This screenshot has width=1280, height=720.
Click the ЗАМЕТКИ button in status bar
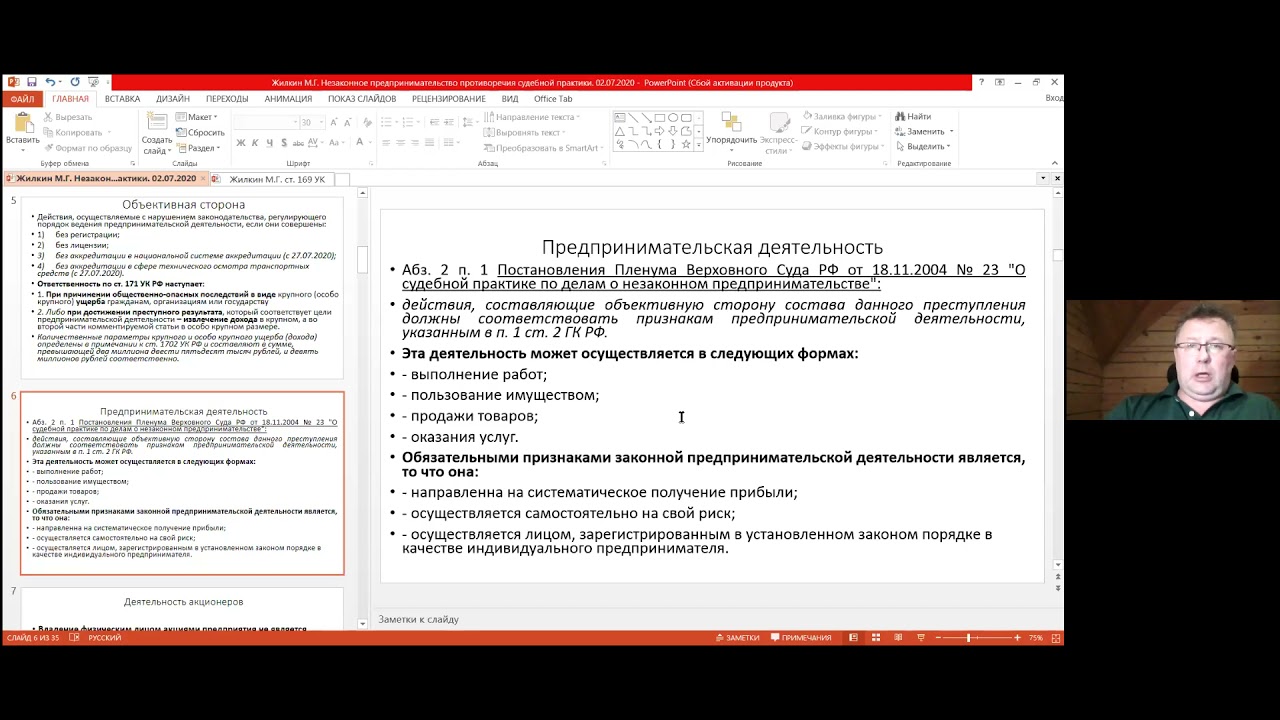pyautogui.click(x=737, y=638)
